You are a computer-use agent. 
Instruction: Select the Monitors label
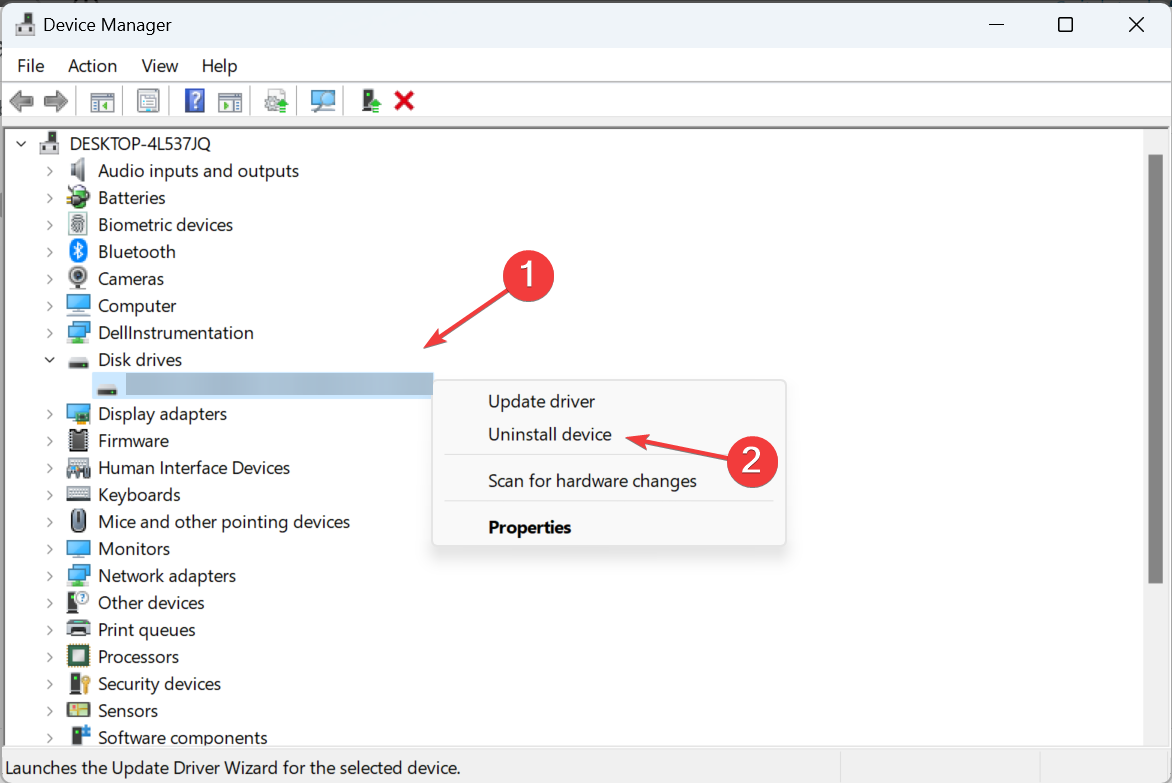pyautogui.click(x=134, y=548)
